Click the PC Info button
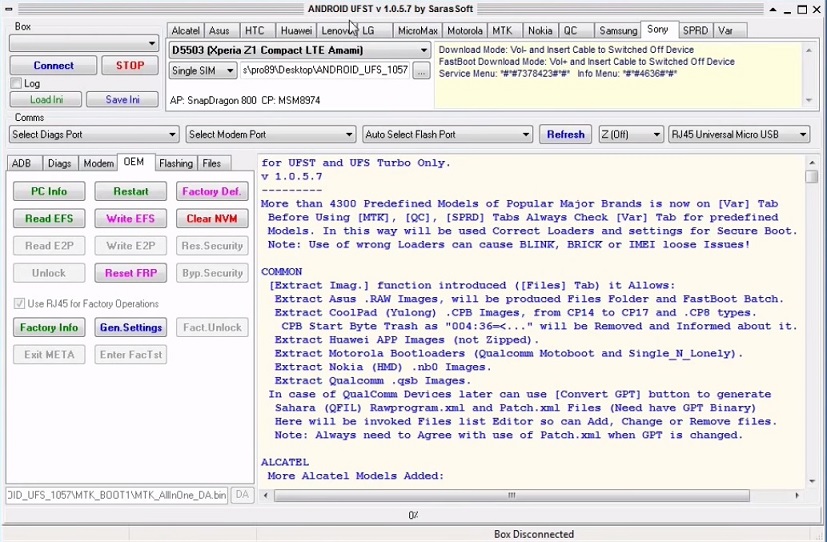This screenshot has height=542, width=827. (x=49, y=191)
